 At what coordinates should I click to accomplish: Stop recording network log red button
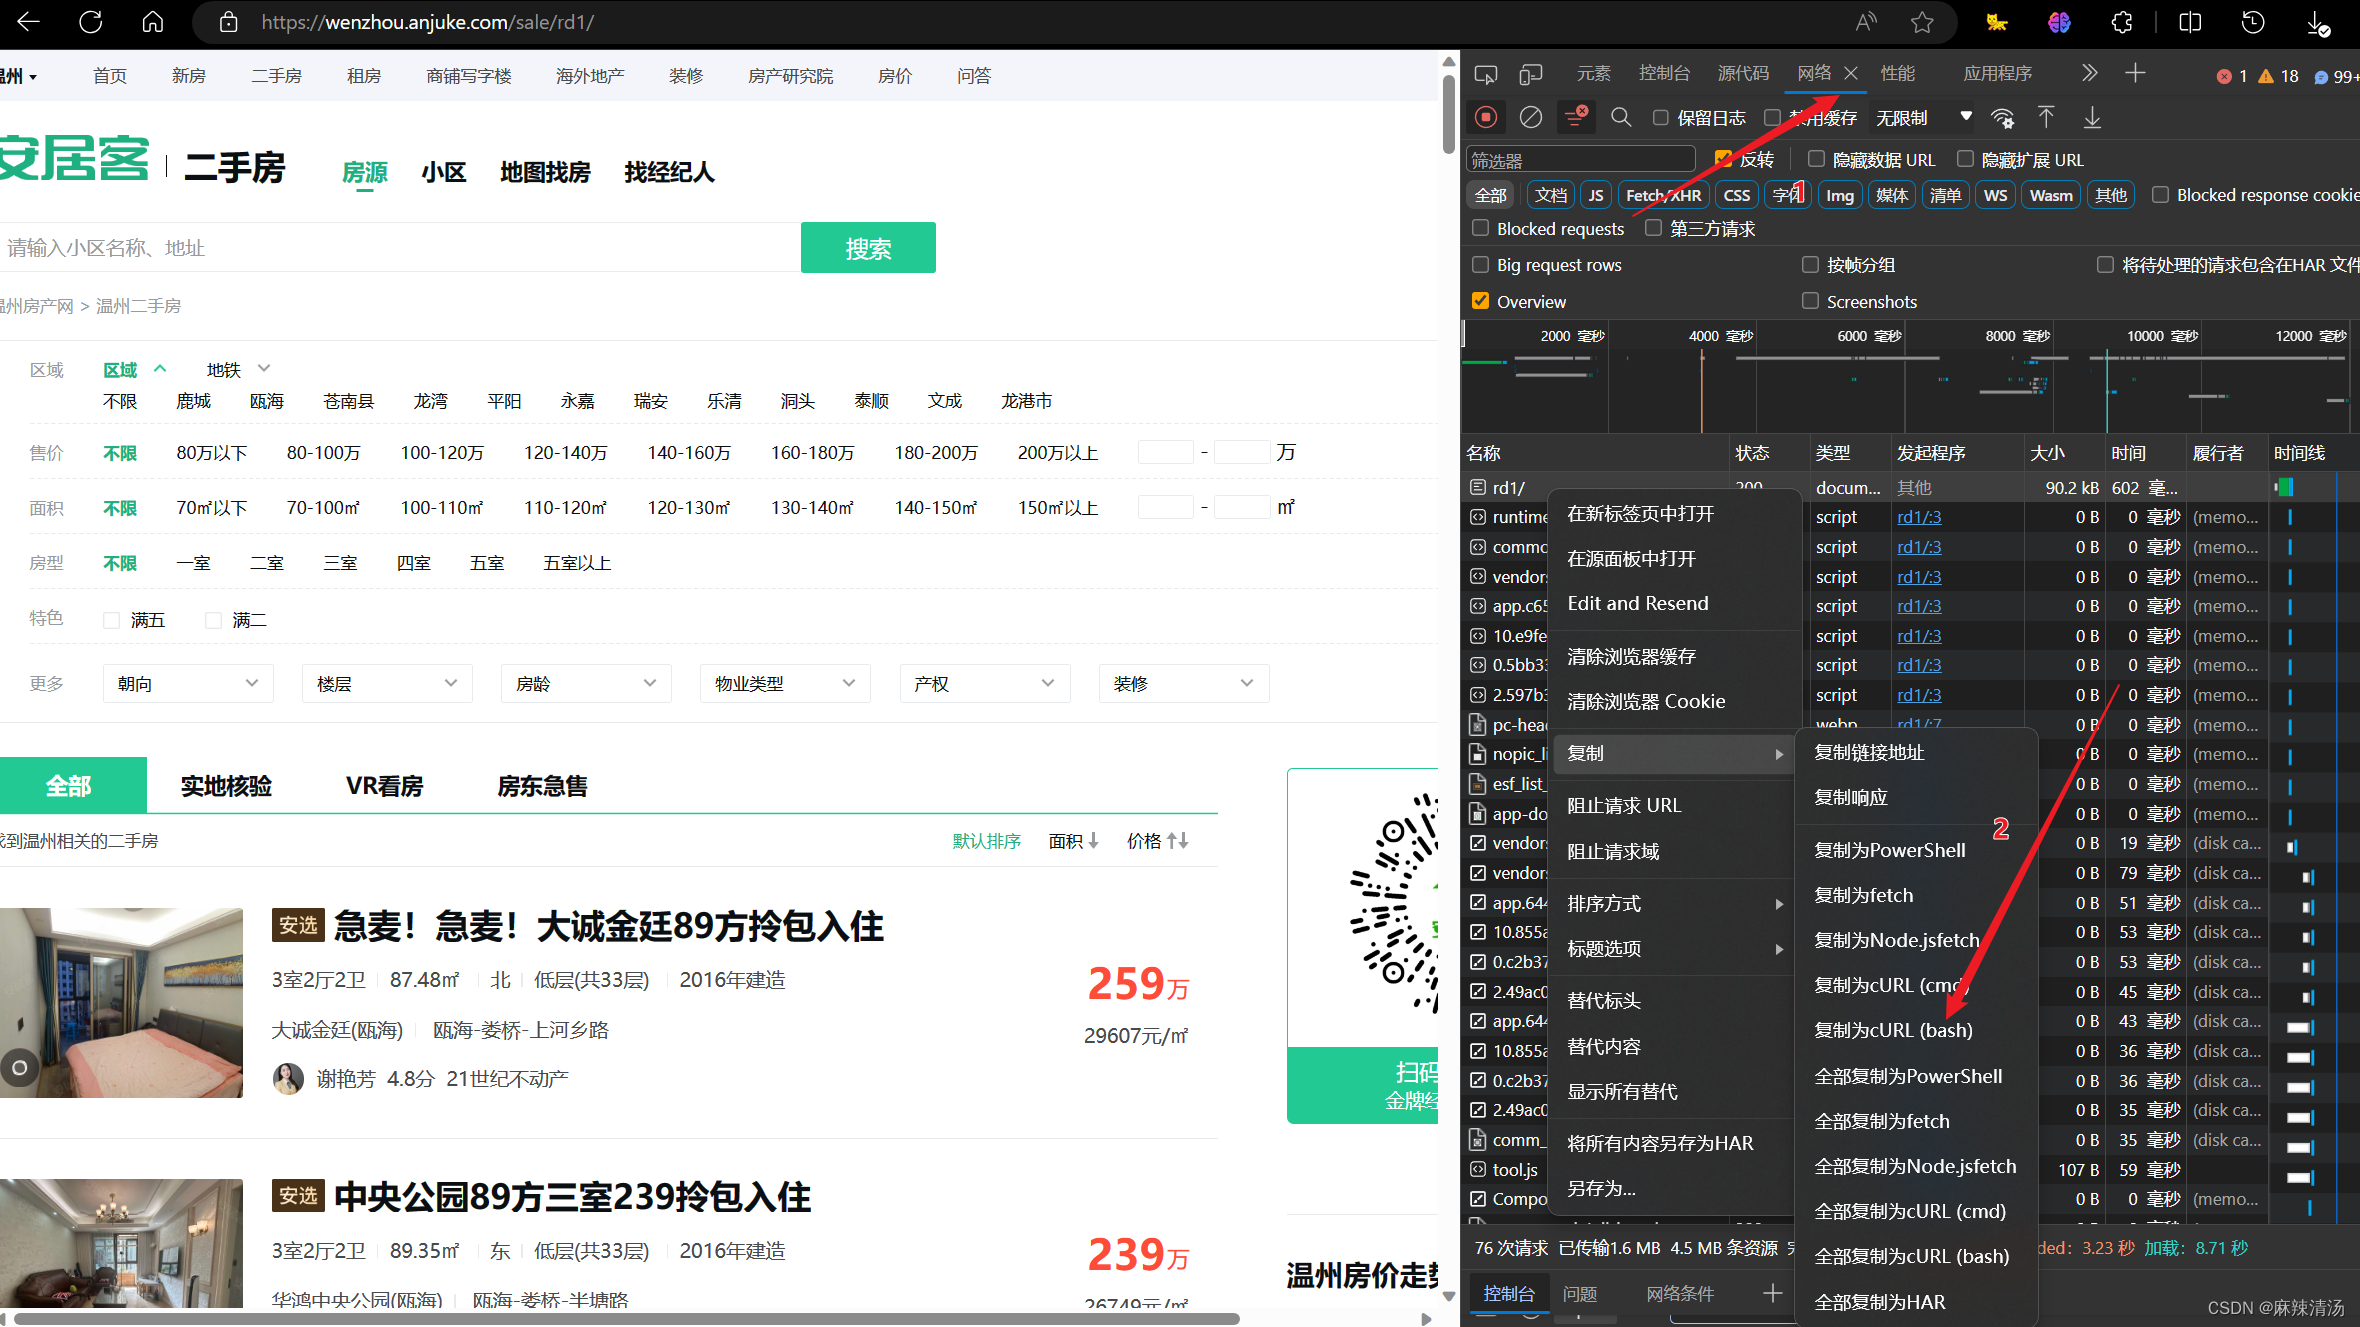[1486, 117]
